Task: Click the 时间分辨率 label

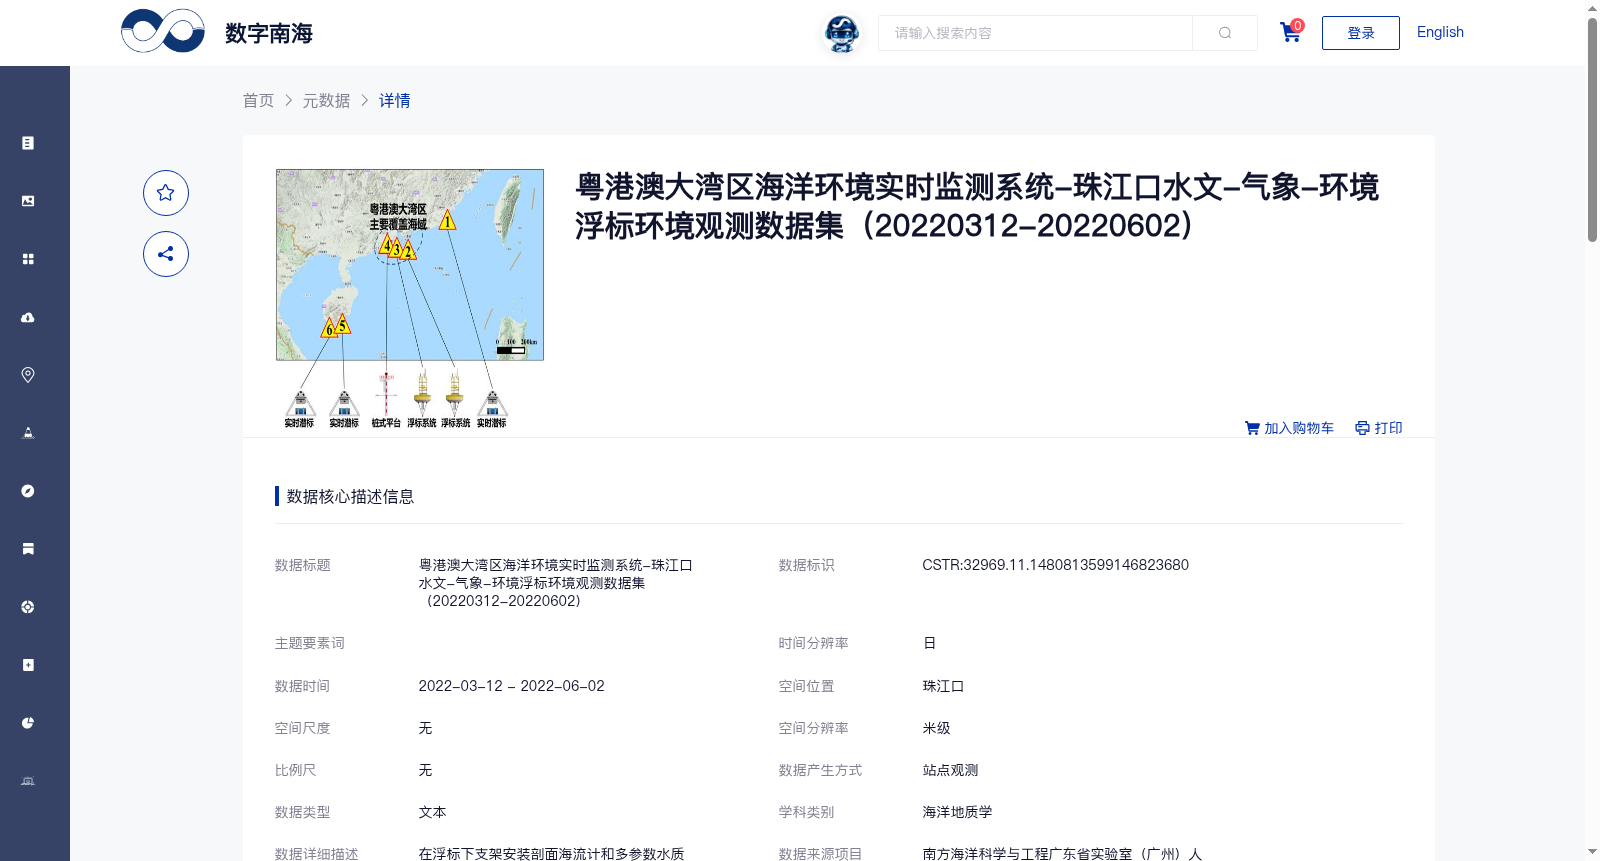Action: coord(813,643)
